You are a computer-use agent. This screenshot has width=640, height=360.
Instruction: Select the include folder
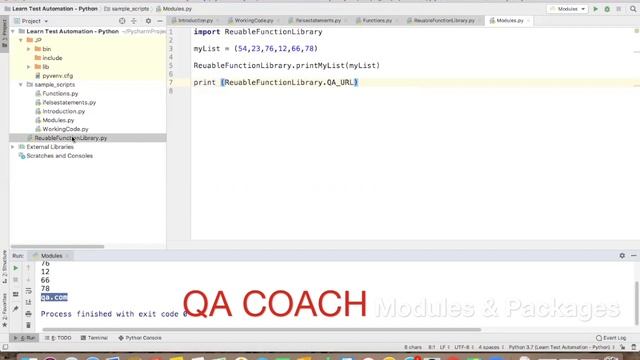click(52, 58)
